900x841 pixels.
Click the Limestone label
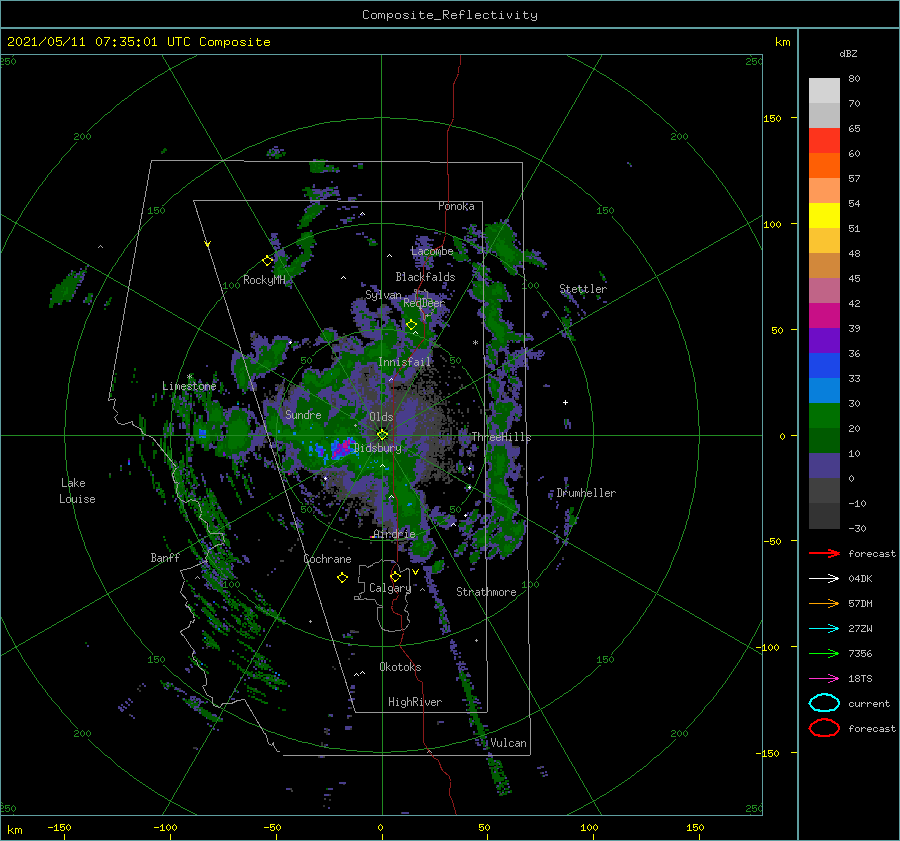tap(189, 386)
